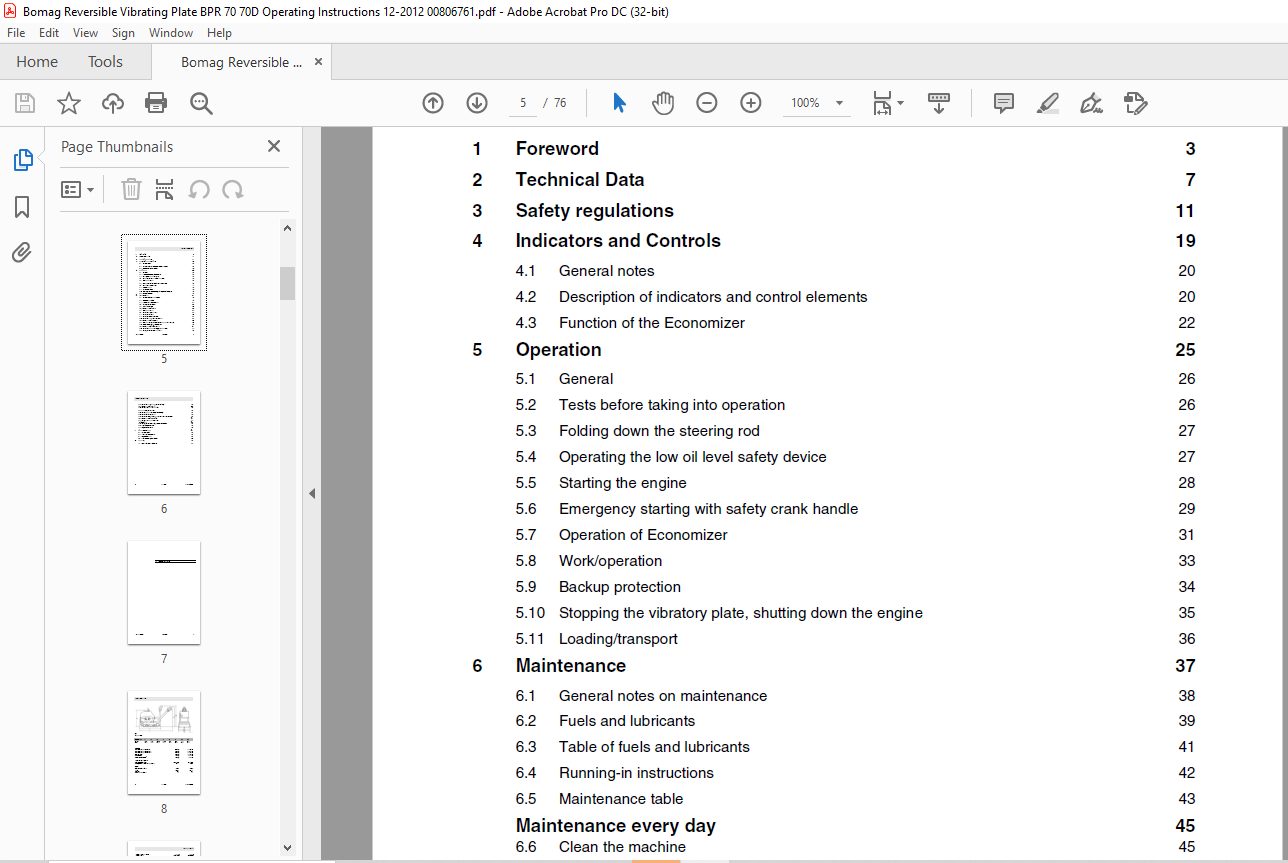Go to the next page arrow
1288x863 pixels.
(x=477, y=103)
